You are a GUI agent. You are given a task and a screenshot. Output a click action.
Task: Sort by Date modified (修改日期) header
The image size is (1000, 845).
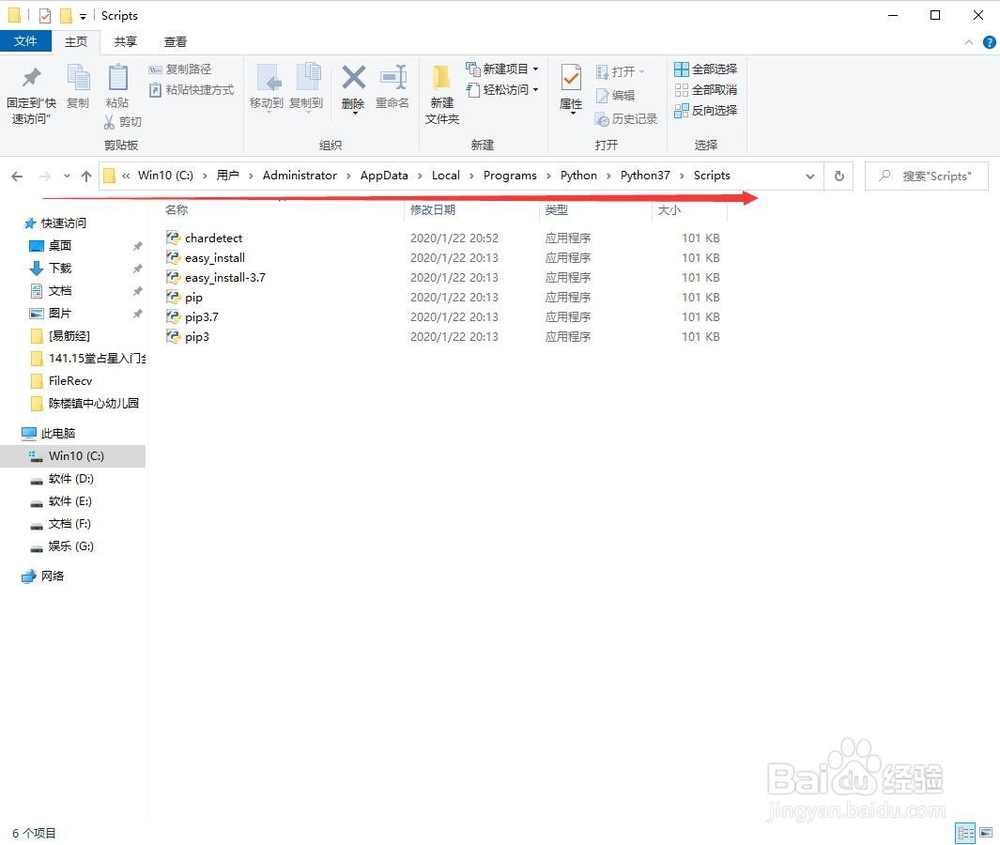pyautogui.click(x=432, y=210)
